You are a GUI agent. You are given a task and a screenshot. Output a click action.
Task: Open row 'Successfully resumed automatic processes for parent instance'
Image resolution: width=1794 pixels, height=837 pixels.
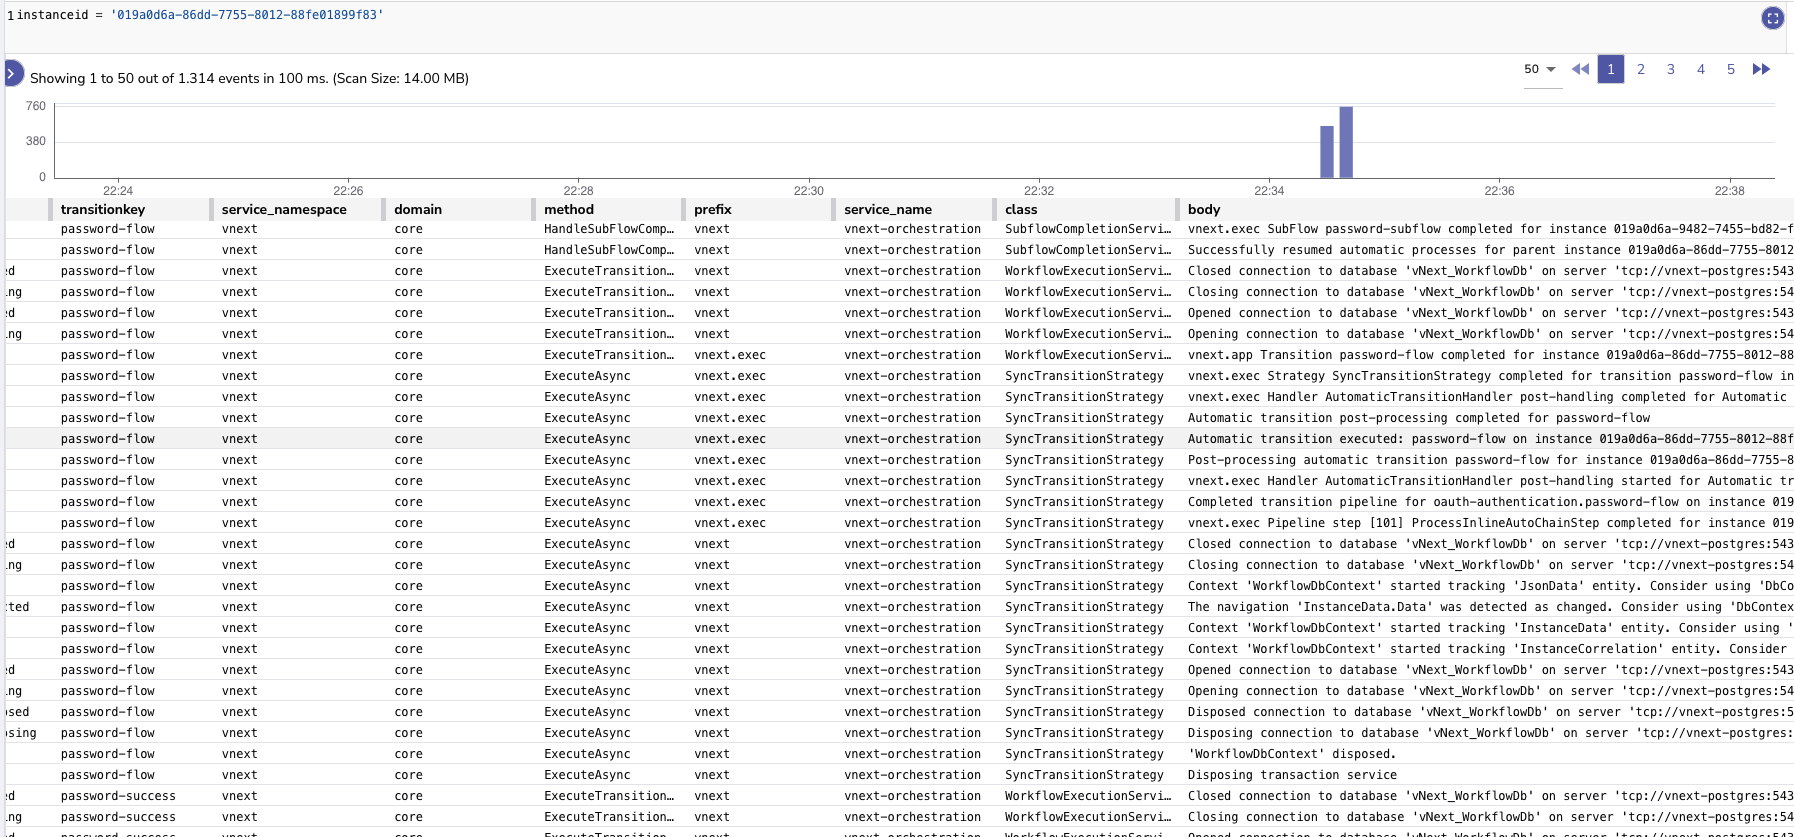pyautogui.click(x=900, y=250)
